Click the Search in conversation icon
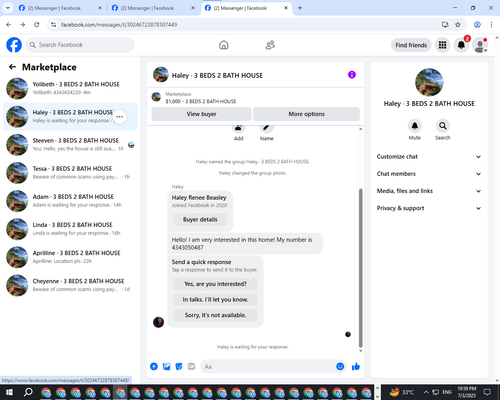Screen dimensions: 500x400 (443, 126)
